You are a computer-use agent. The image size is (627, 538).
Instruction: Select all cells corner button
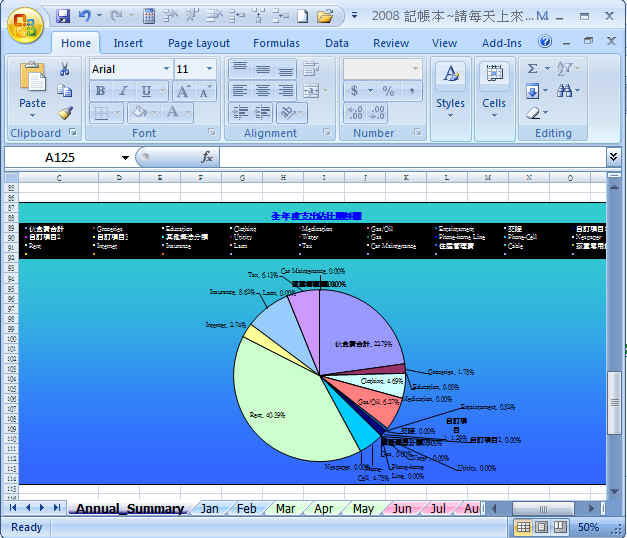[12, 178]
